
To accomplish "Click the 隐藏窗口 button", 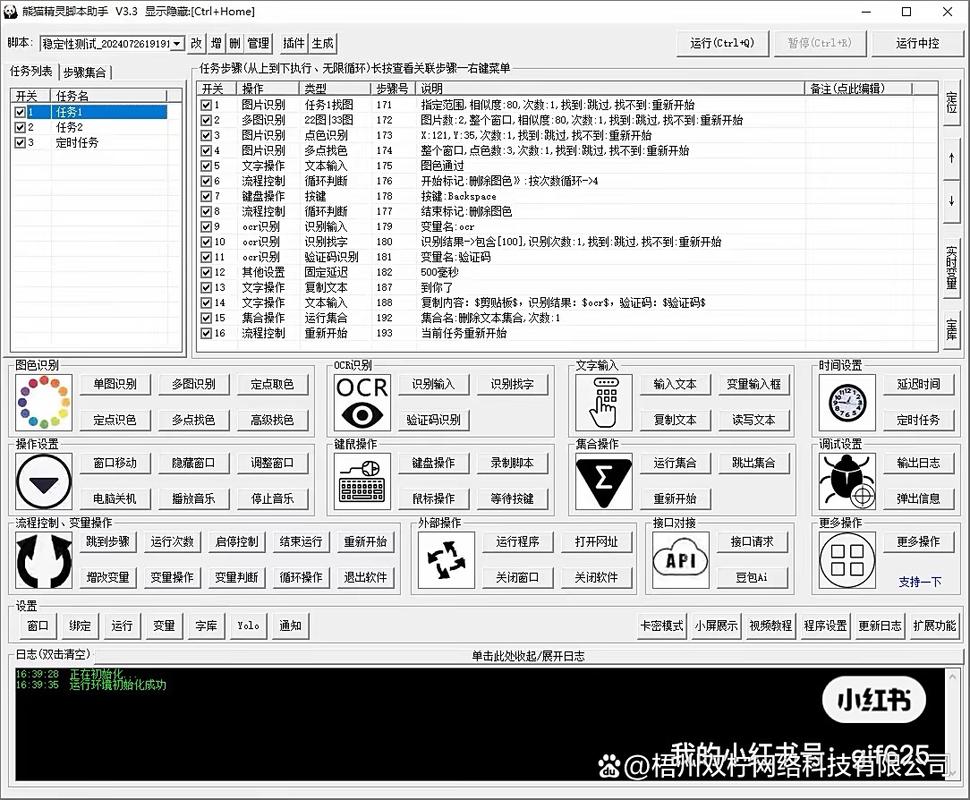I will coord(194,463).
